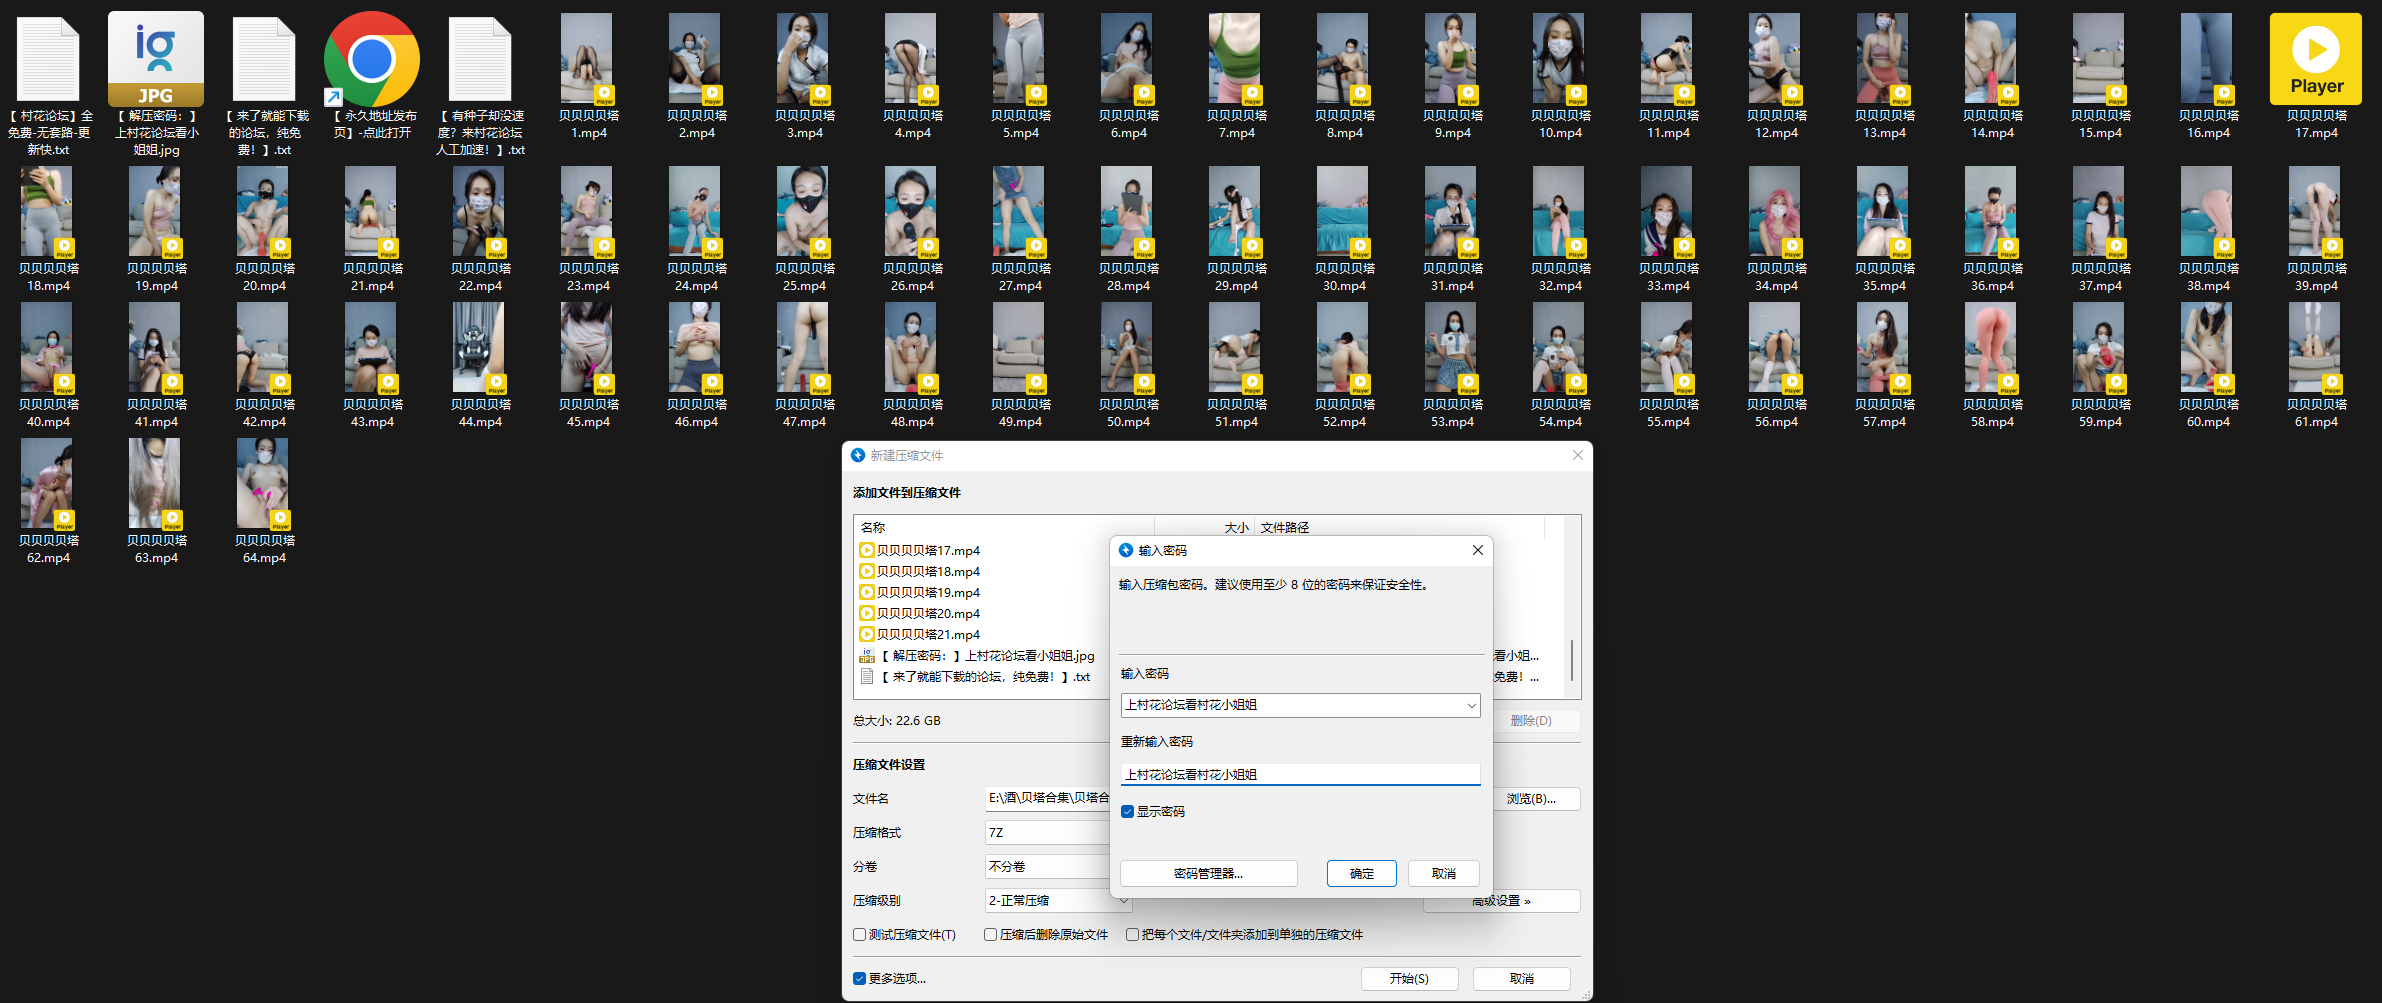Viewport: 2382px width, 1003px height.
Task: Click the Player icon for 贝贝贝塔17.mp4
Action: pyautogui.click(x=2315, y=60)
